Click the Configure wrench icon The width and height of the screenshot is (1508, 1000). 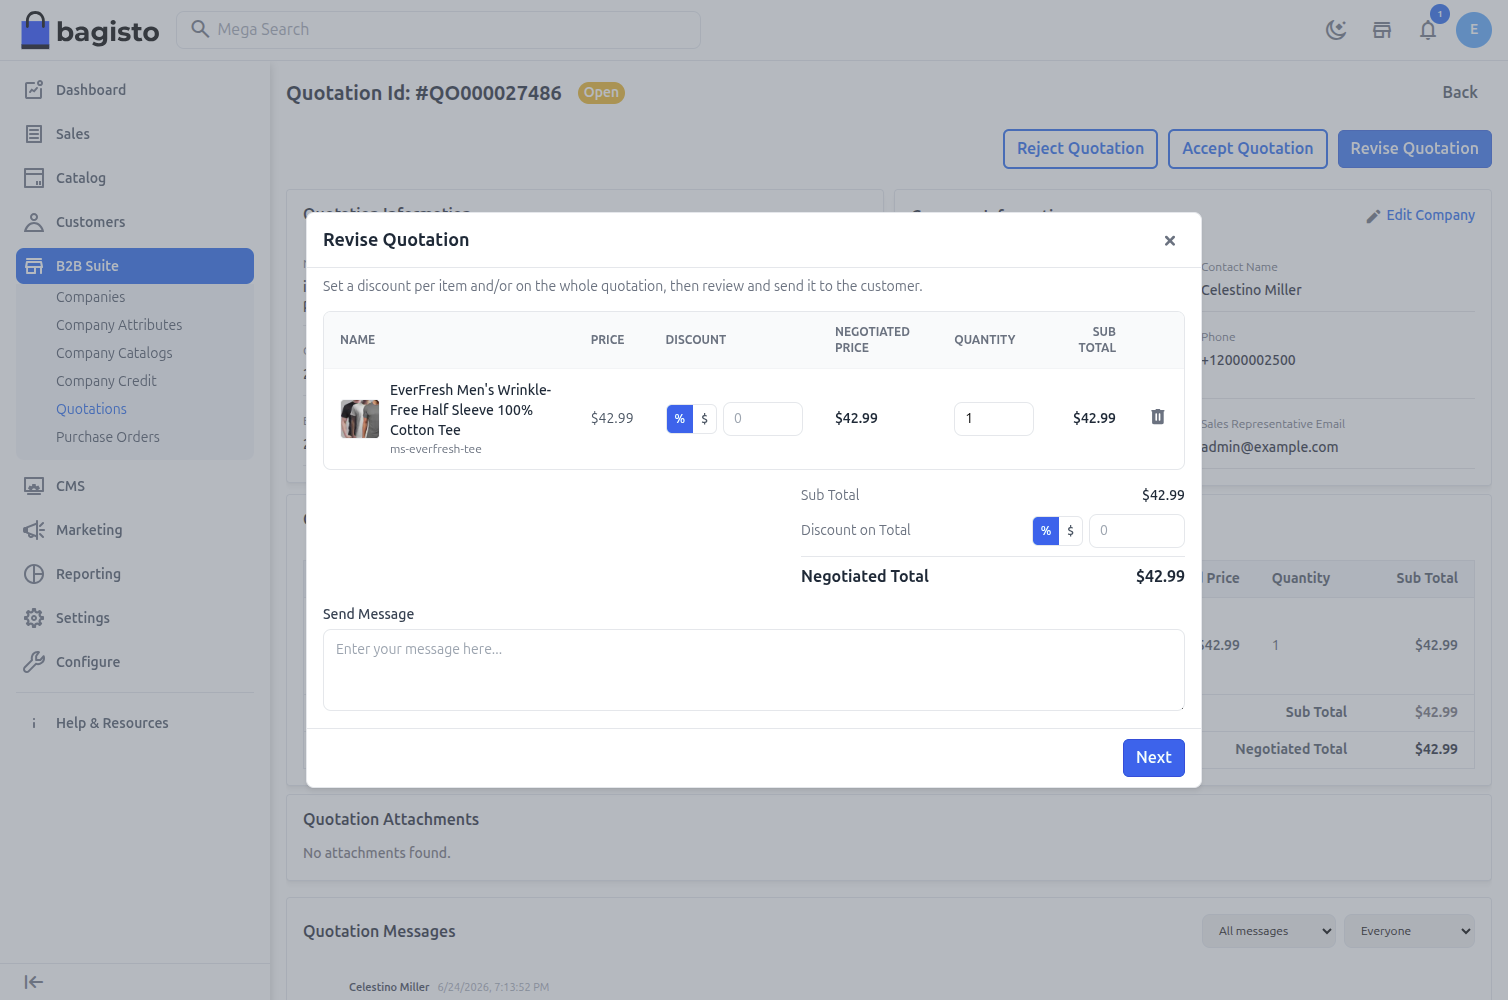tap(34, 662)
